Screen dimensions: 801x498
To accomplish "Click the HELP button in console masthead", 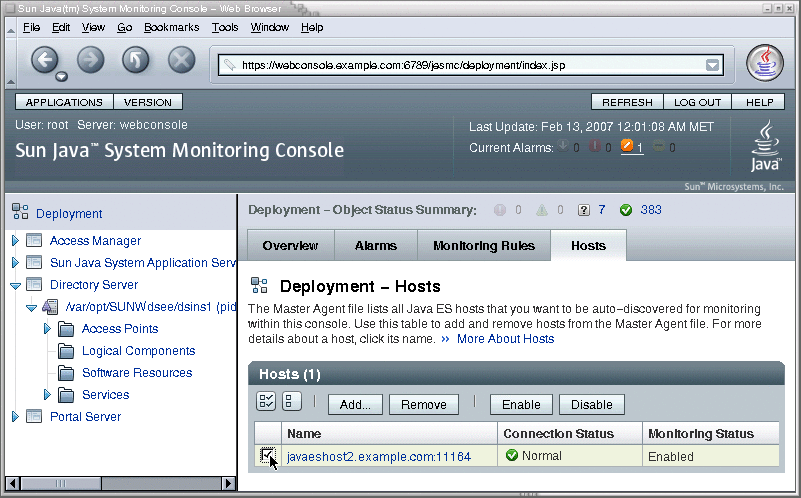I will point(760,102).
